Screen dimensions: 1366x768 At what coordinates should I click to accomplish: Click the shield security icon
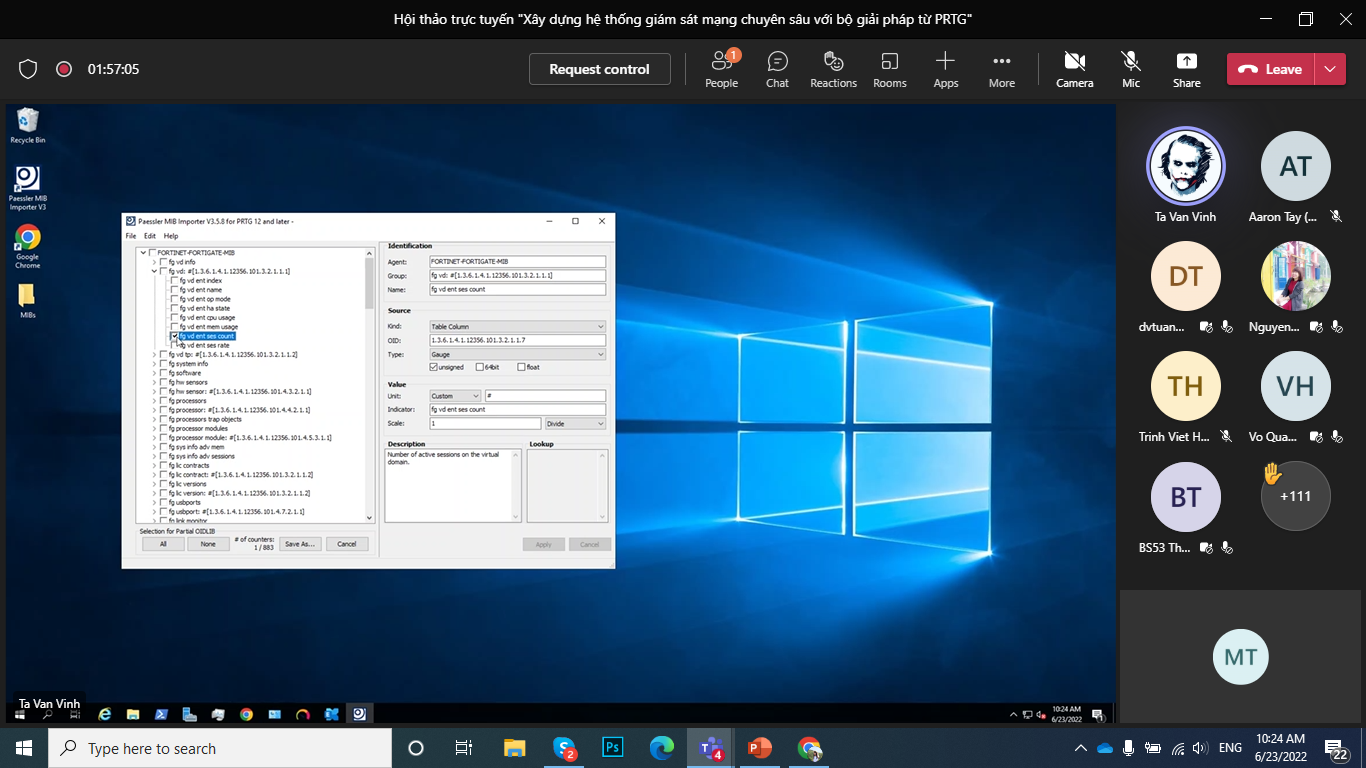click(28, 69)
